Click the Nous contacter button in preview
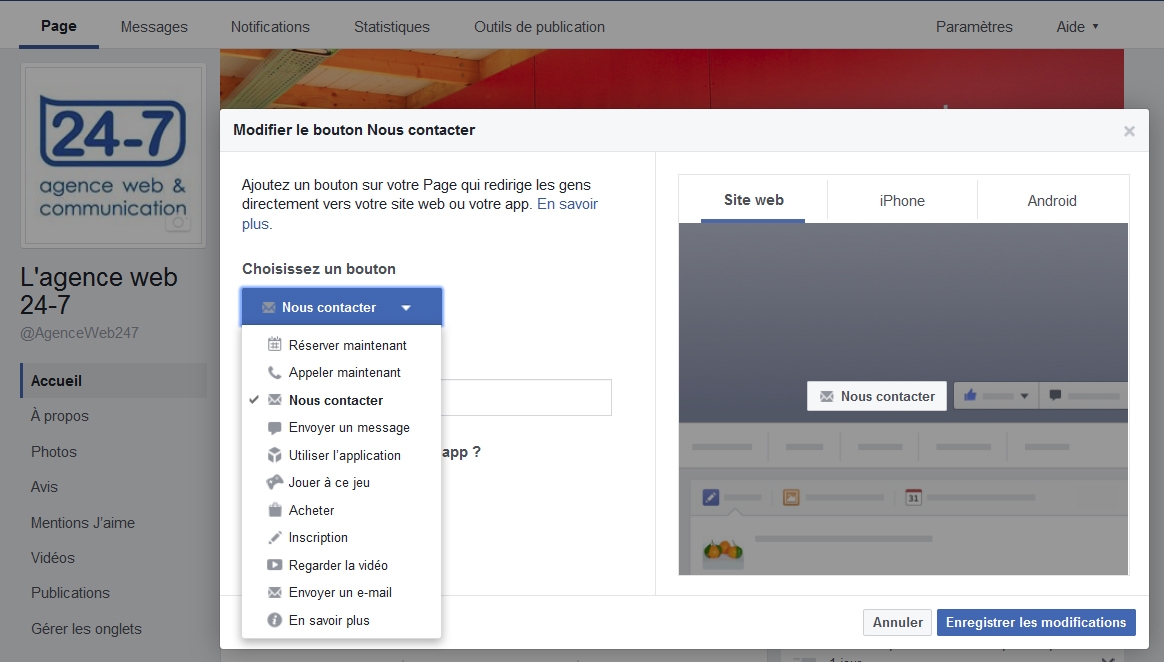Image resolution: width=1164 pixels, height=662 pixels. point(877,396)
